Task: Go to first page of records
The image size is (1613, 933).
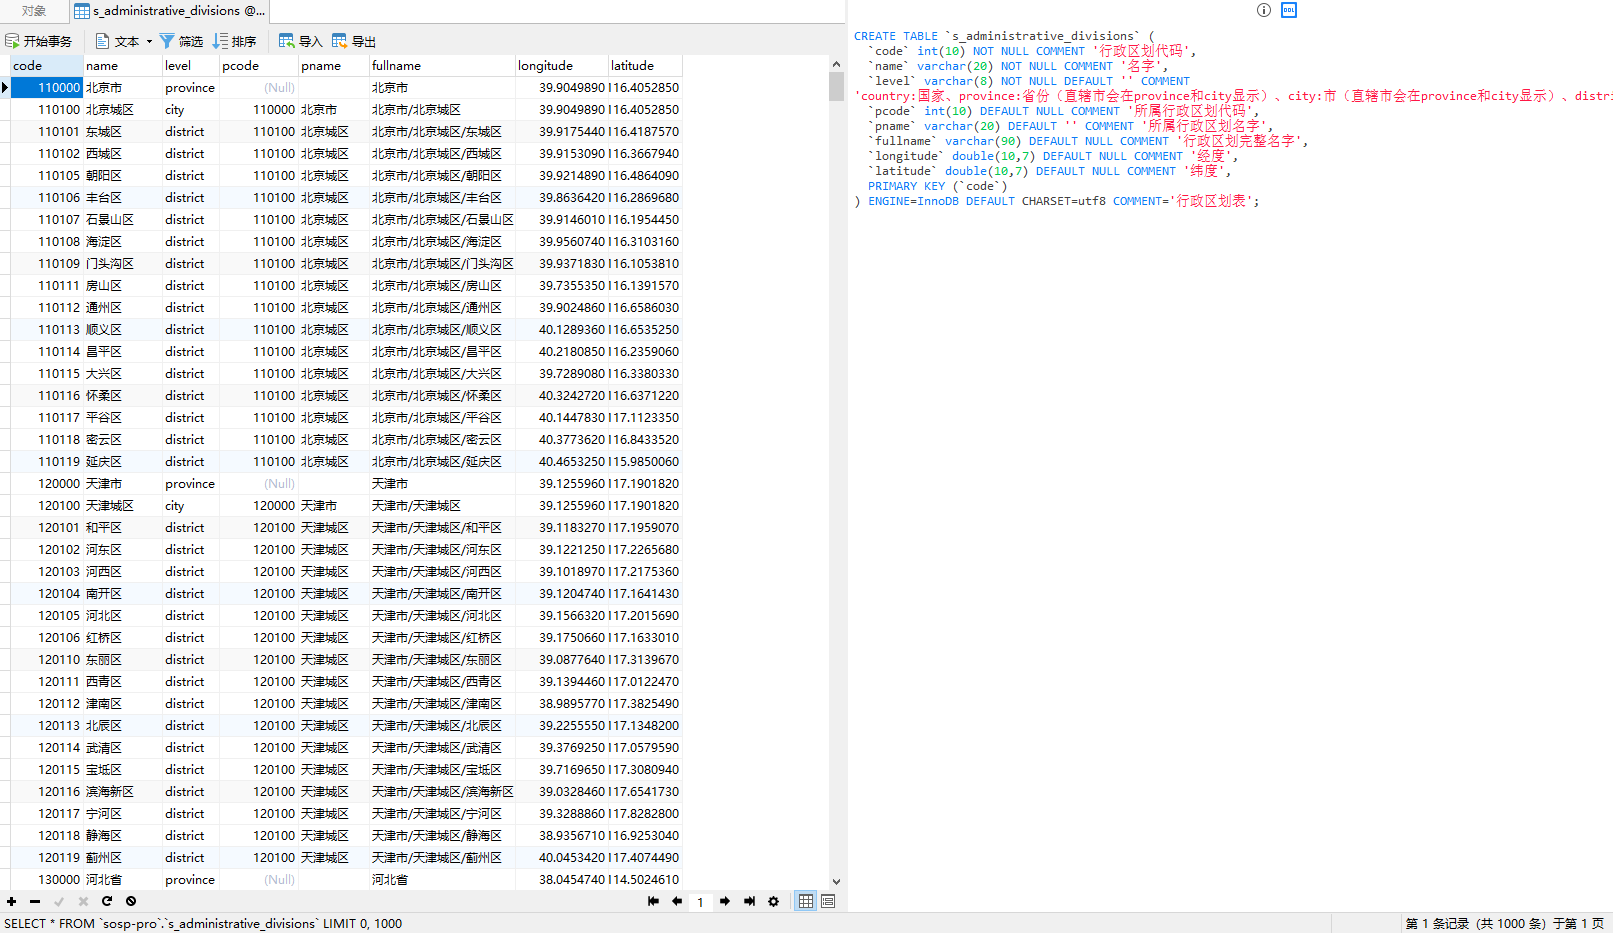Action: (653, 901)
